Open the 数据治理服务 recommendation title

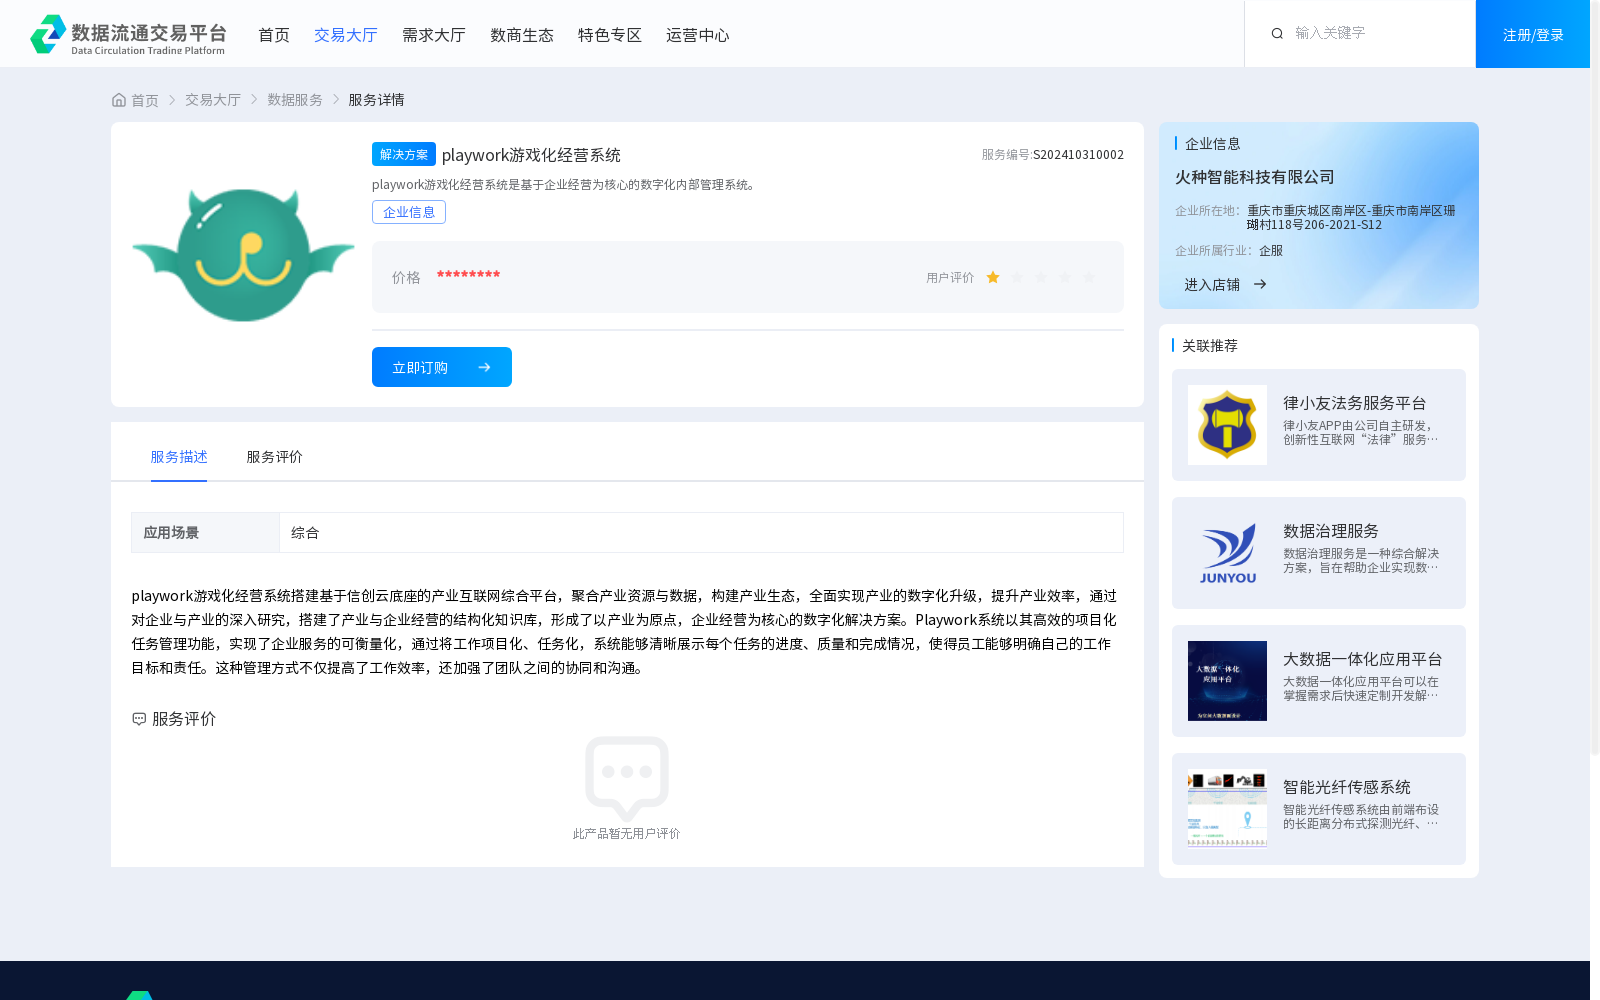(x=1331, y=531)
